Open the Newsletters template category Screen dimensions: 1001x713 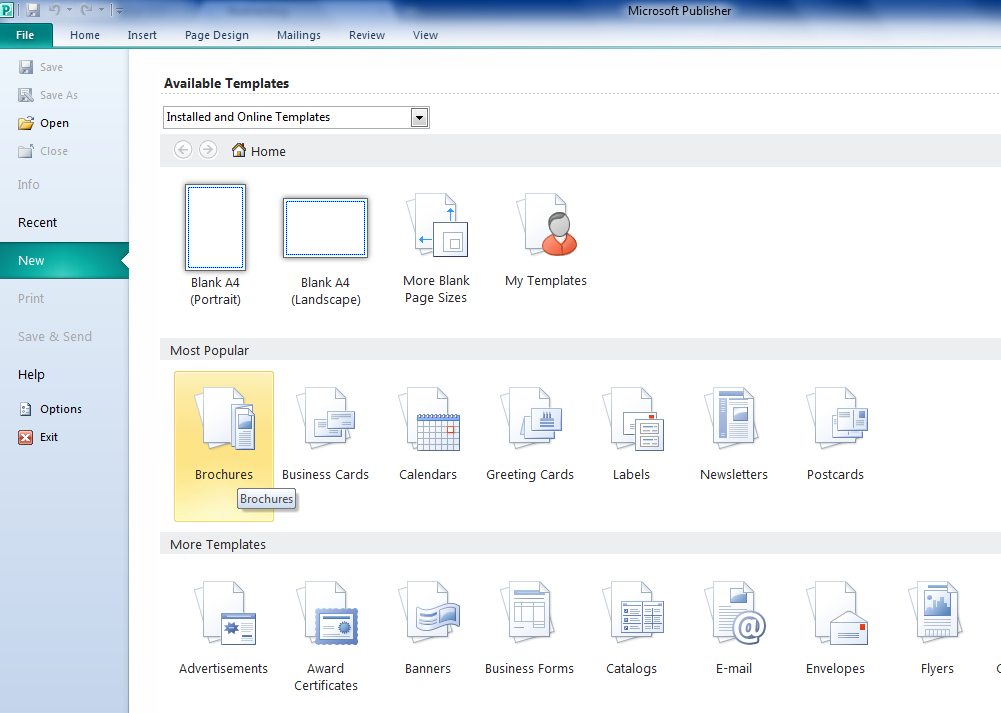pos(734,434)
